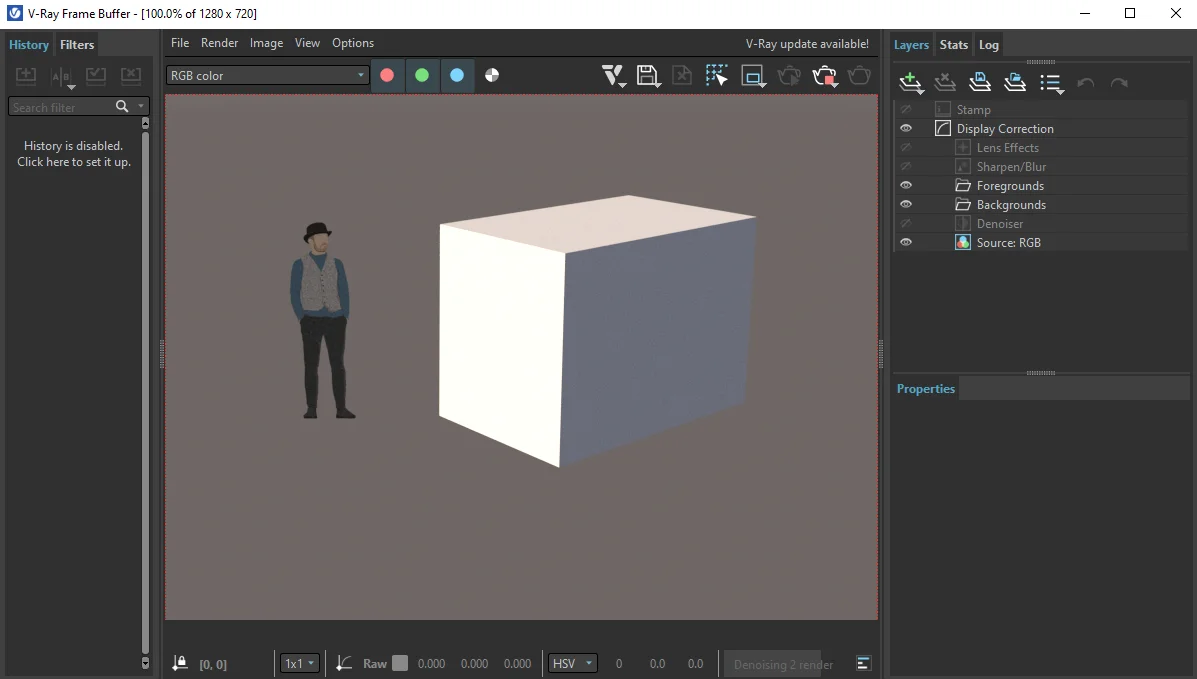Hide the Display Correction layer
This screenshot has height=679, width=1197.
click(906, 128)
